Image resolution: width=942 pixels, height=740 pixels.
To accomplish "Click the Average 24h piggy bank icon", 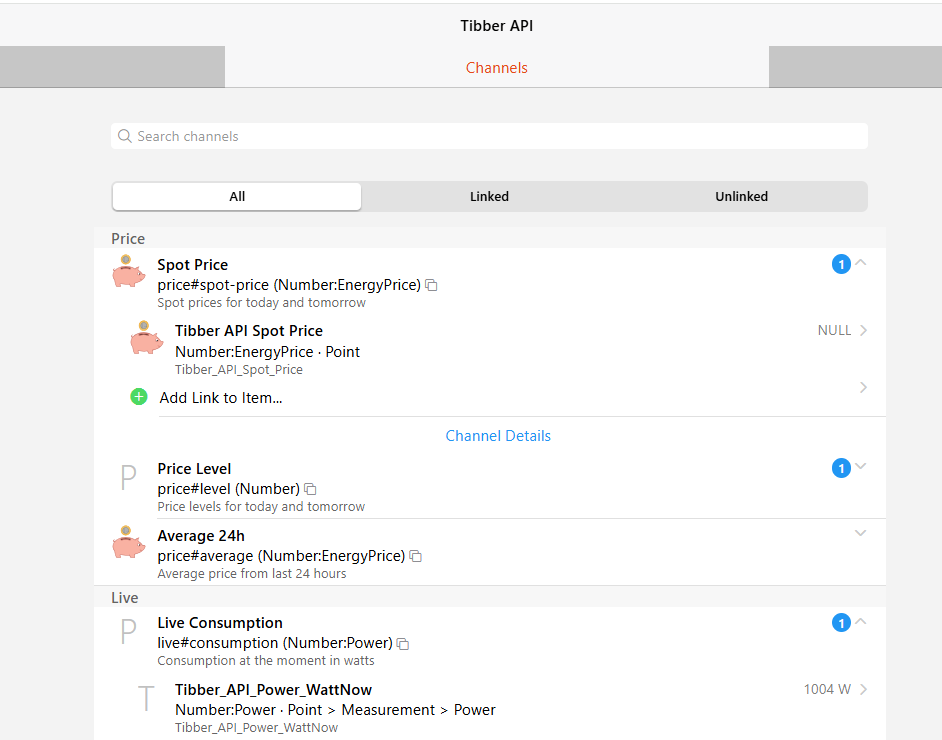I will (x=128, y=543).
